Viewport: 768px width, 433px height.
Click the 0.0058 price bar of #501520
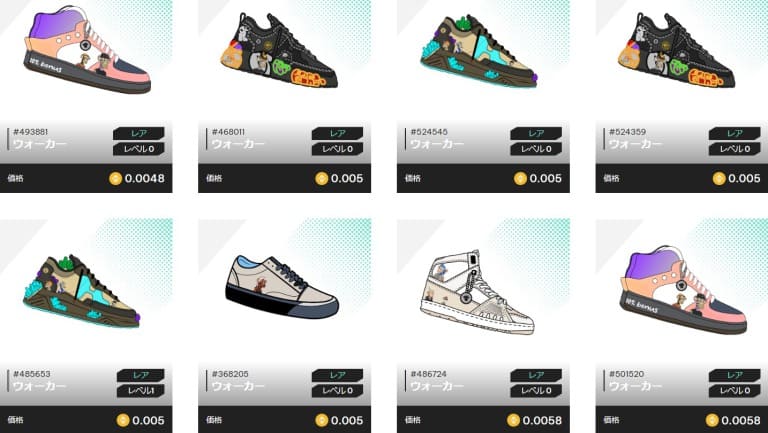point(682,420)
